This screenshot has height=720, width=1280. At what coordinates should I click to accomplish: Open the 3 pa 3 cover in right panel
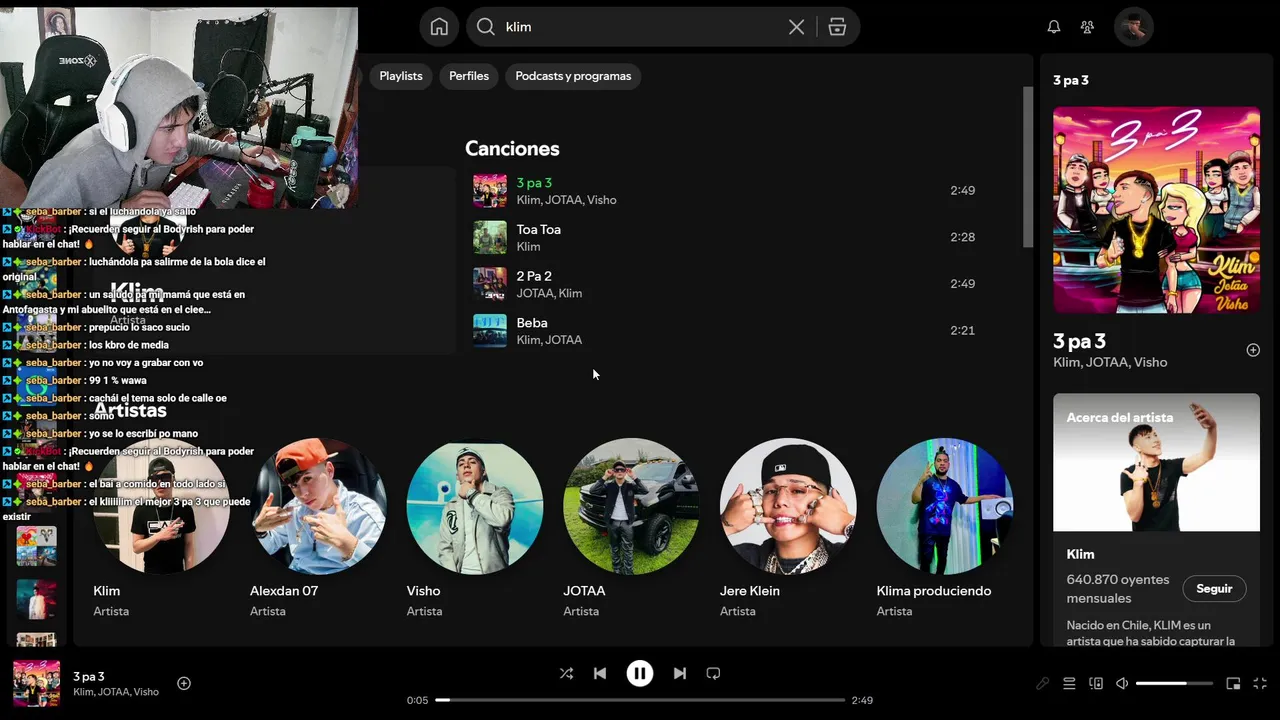[x=1156, y=210]
